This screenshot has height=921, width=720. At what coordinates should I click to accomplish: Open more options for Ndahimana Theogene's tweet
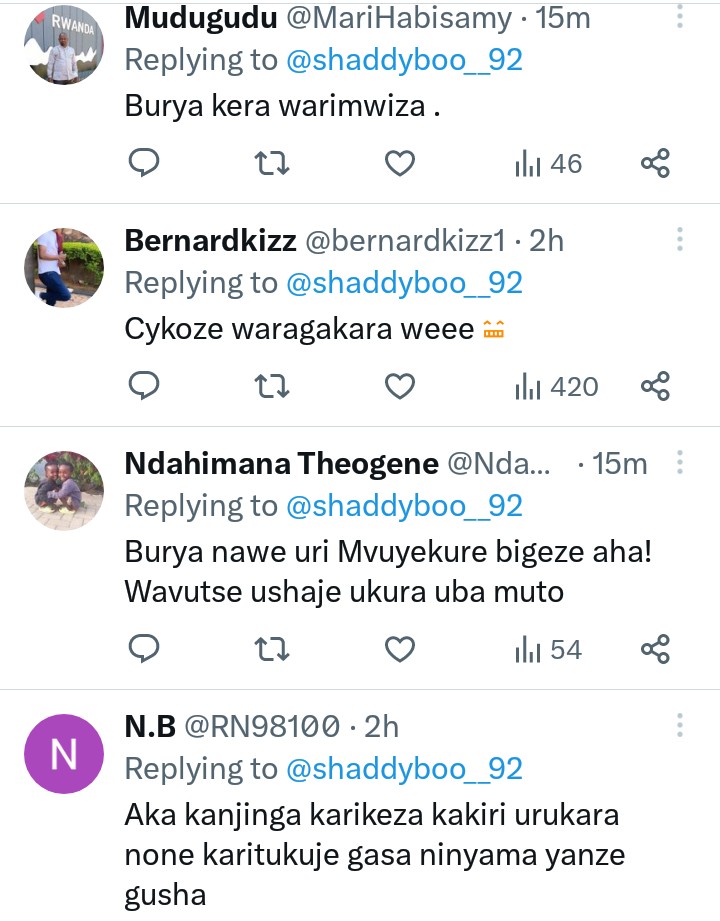(x=680, y=463)
